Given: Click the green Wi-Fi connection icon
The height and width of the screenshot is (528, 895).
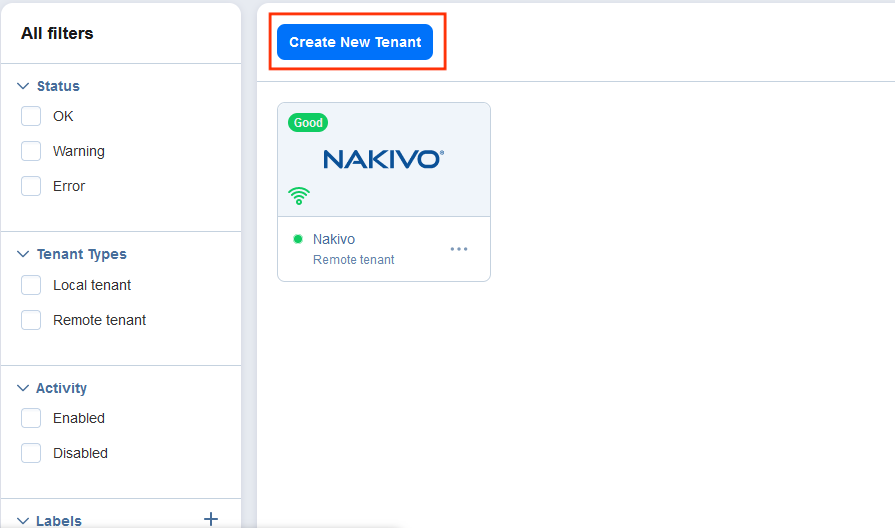Looking at the screenshot, I should tap(299, 196).
